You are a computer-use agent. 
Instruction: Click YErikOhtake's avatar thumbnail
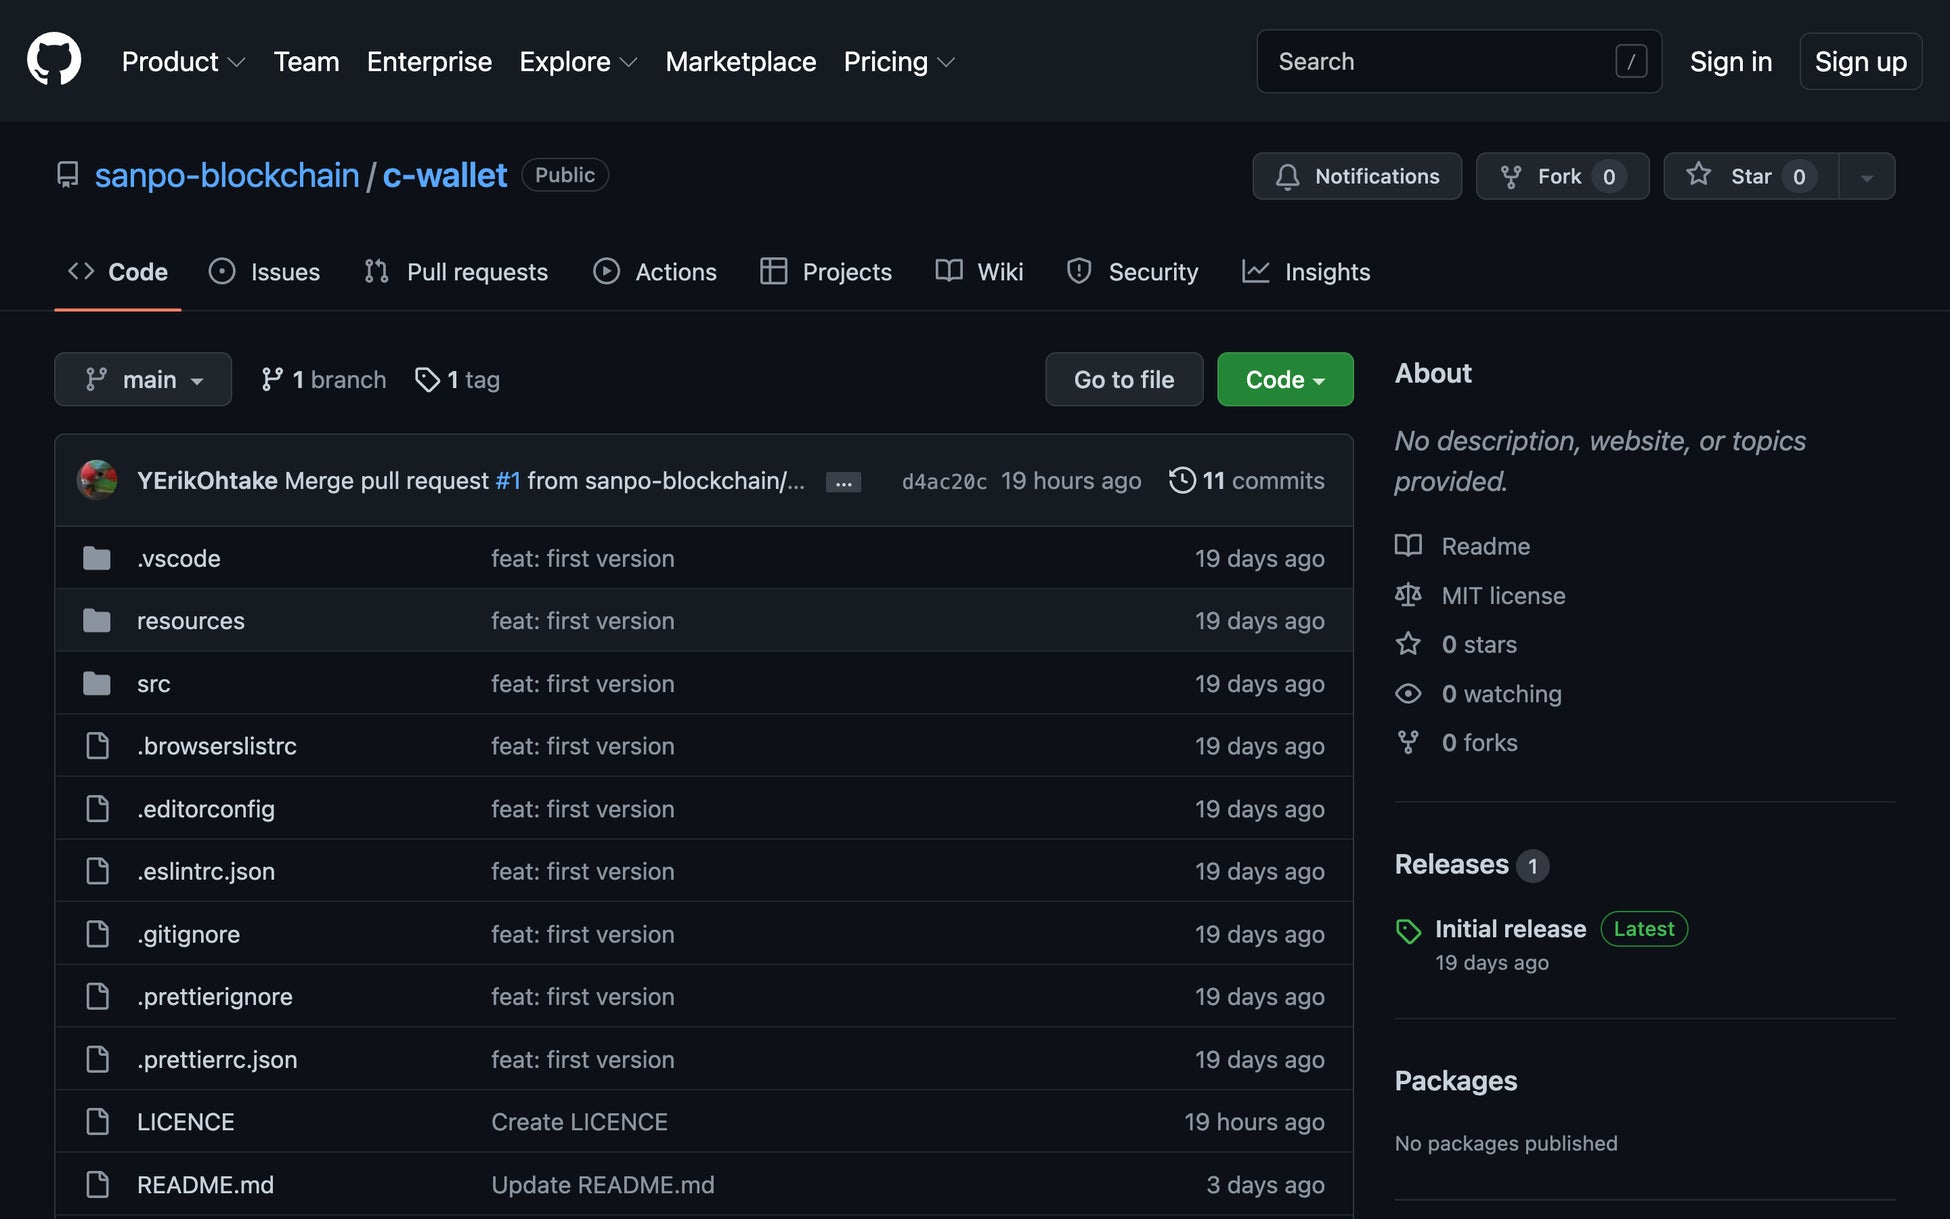click(x=97, y=480)
